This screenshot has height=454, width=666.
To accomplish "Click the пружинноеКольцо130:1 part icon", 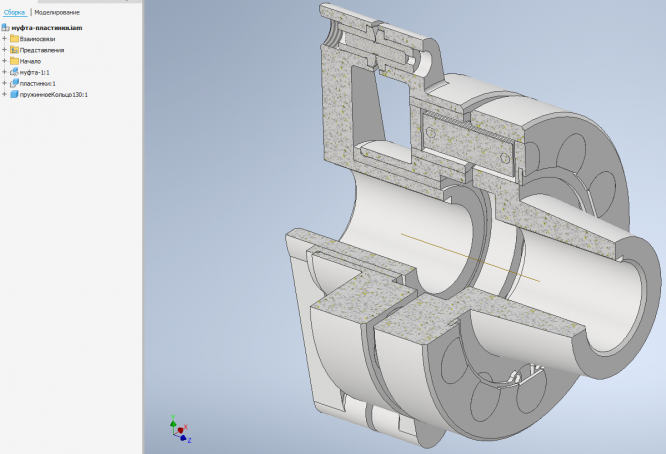I will click(14, 95).
